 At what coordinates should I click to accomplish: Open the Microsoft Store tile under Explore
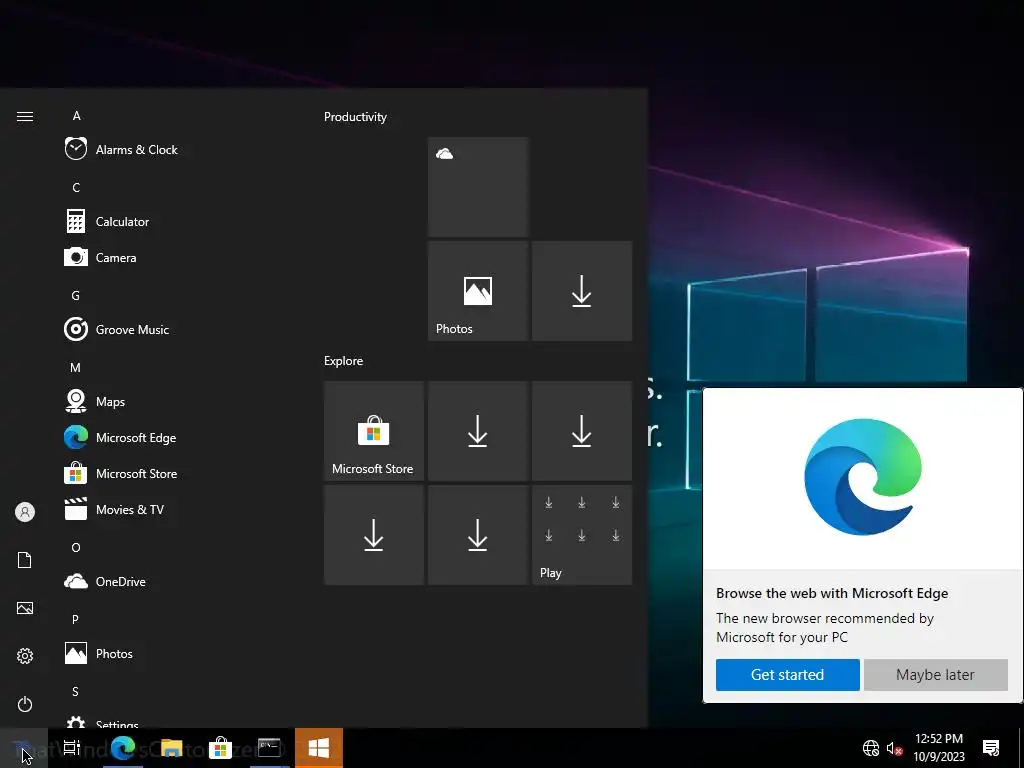[x=374, y=431]
